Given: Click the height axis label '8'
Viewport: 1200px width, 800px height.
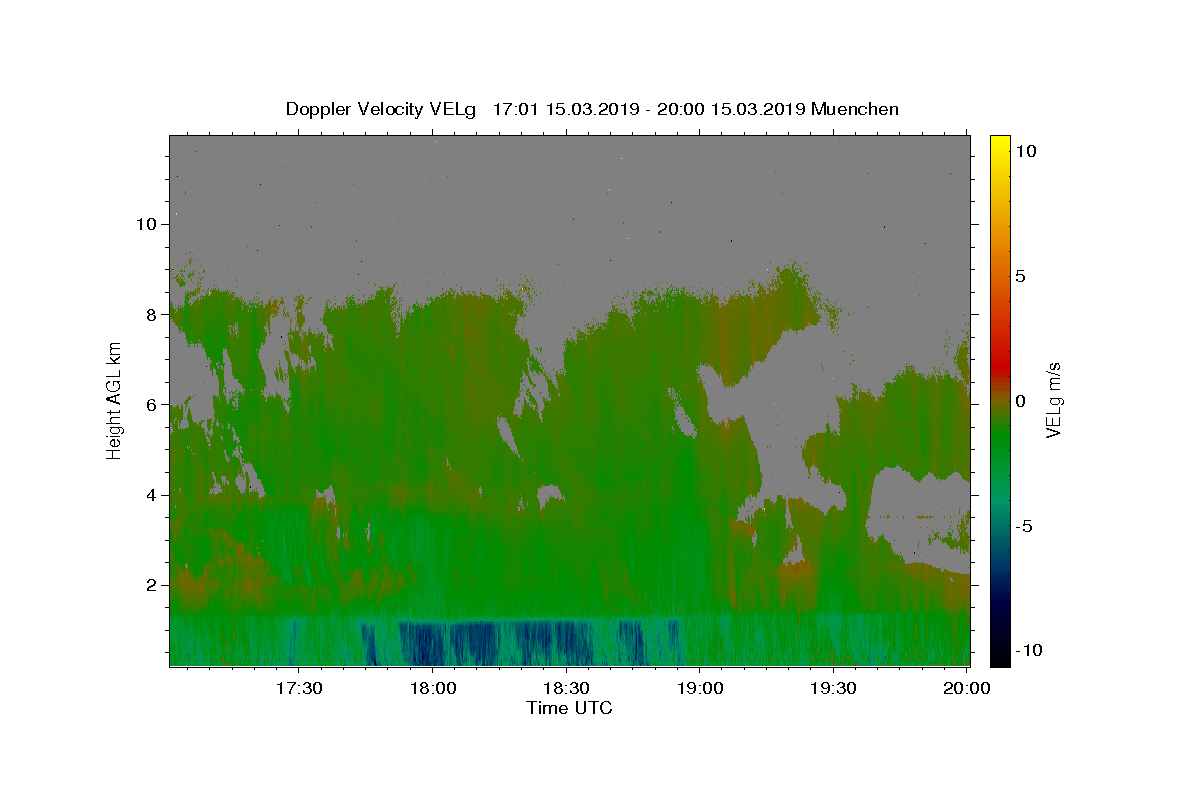Looking at the screenshot, I should (152, 314).
